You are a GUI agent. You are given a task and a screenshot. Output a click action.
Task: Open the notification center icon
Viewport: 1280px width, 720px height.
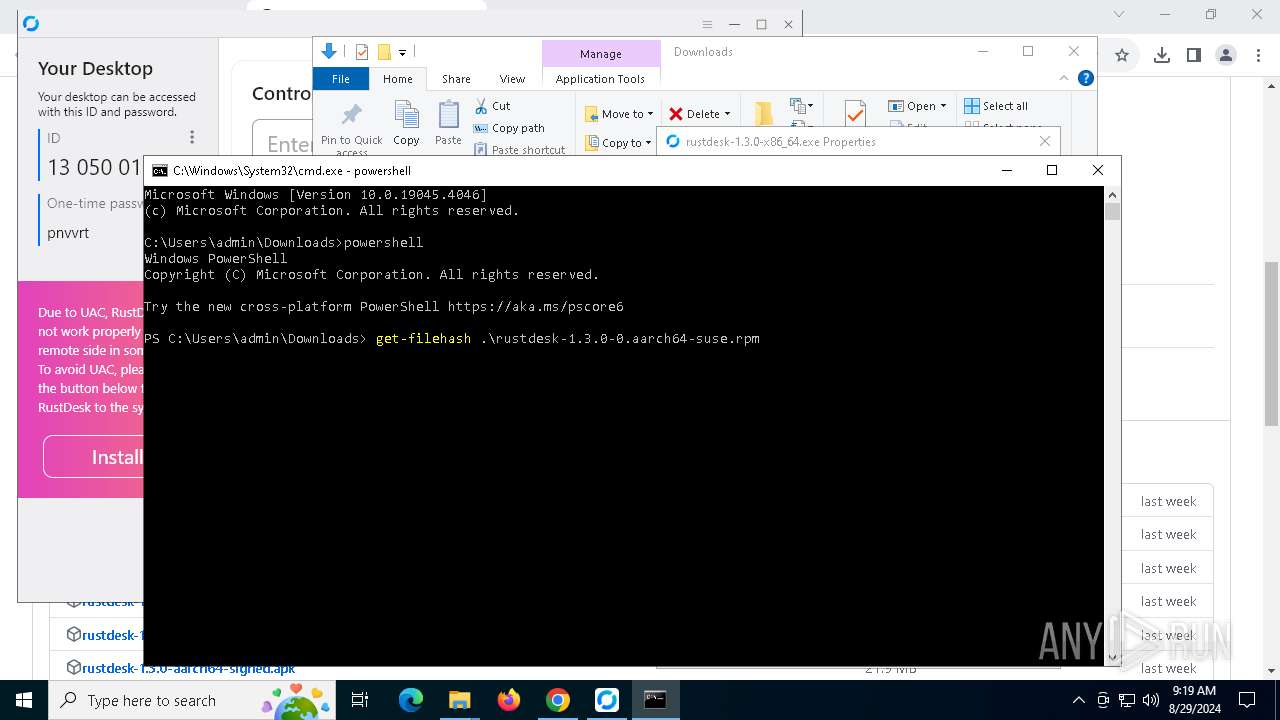tap(1247, 700)
